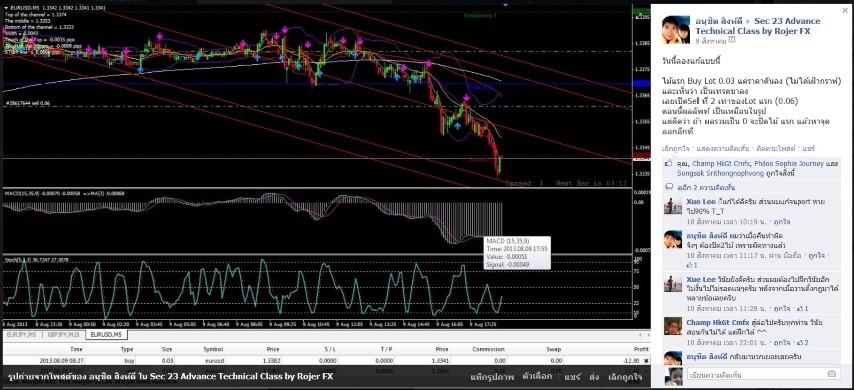Click the camera icon in the comment box

(x=831, y=374)
